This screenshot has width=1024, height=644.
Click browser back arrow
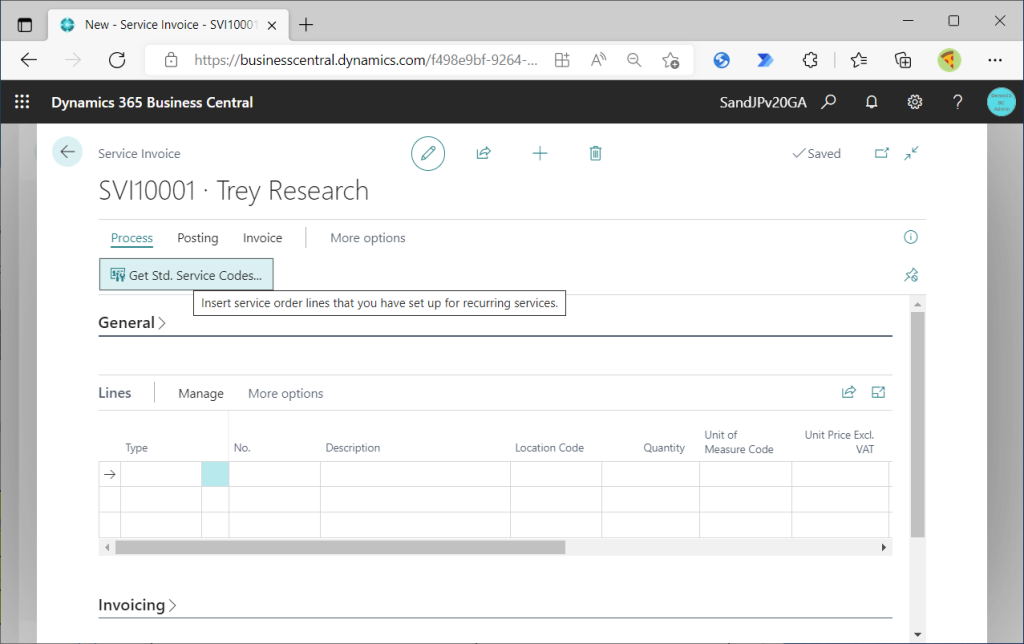click(x=29, y=60)
